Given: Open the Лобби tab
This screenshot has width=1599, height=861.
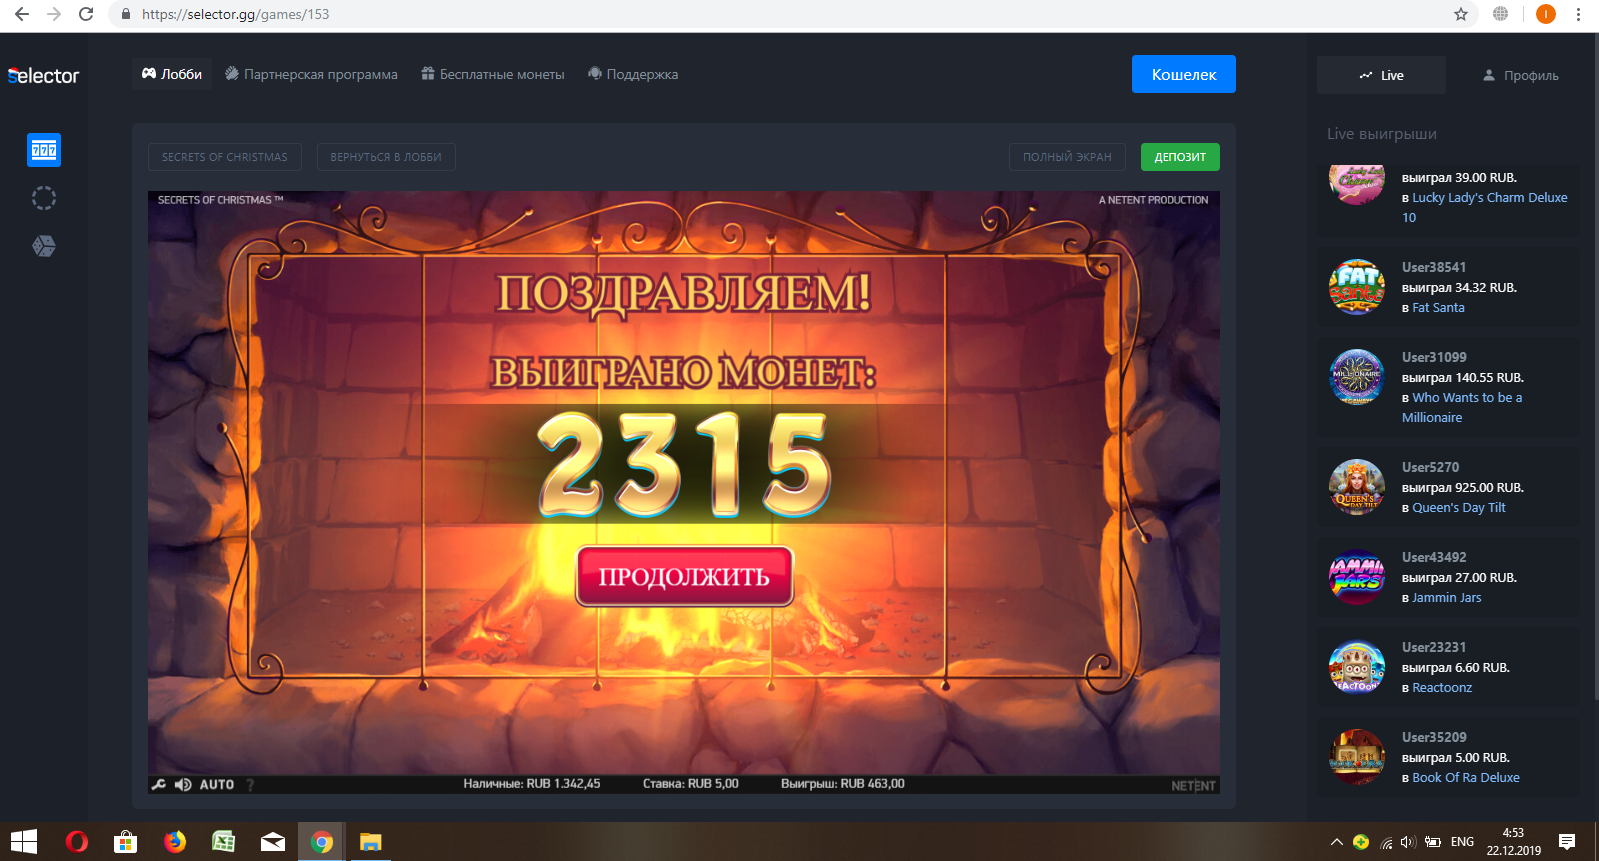Looking at the screenshot, I should pyautogui.click(x=172, y=74).
